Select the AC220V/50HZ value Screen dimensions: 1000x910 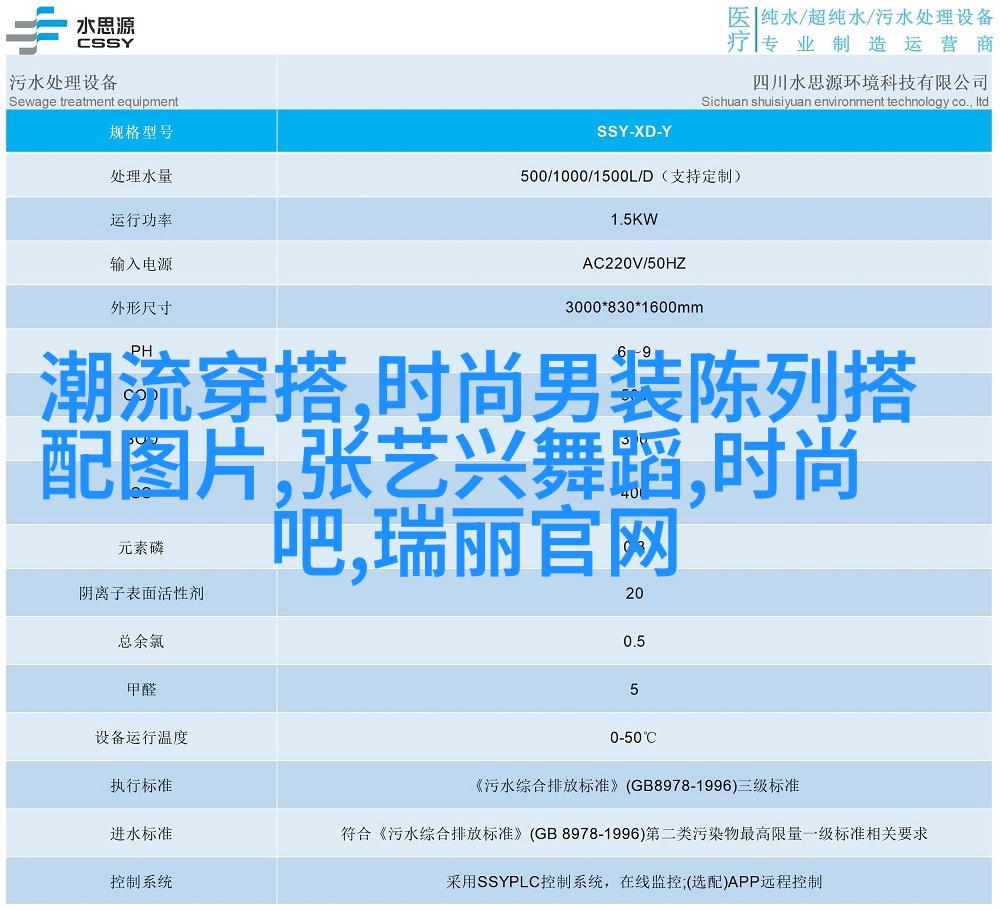(x=634, y=263)
